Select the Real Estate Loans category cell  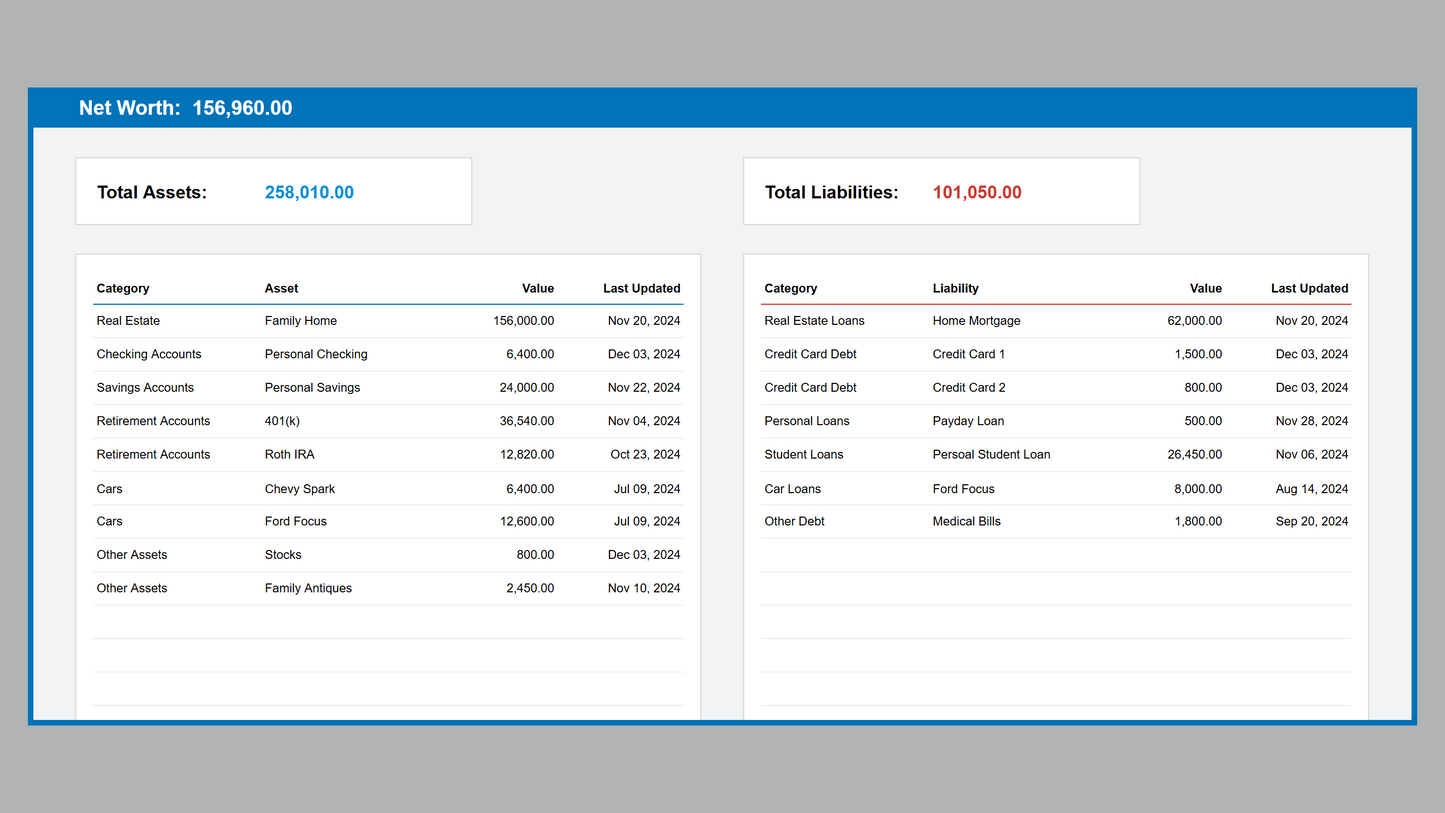[814, 321]
